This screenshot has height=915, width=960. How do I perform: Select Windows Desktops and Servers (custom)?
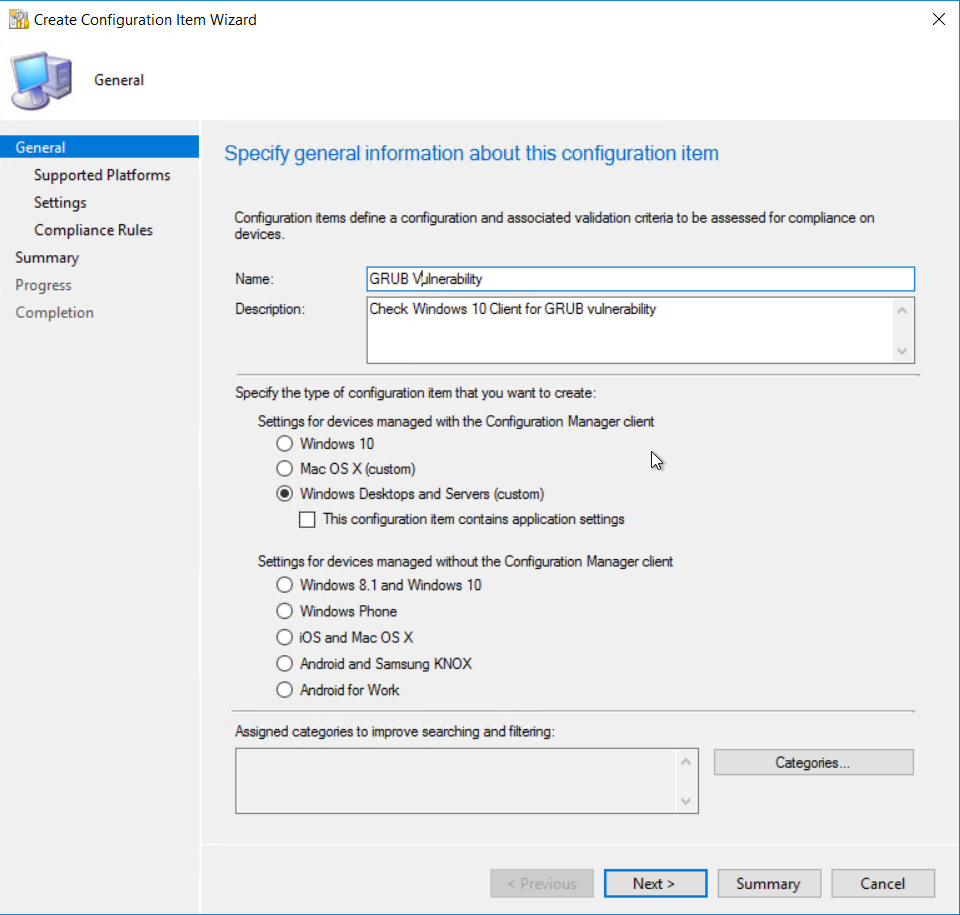pyautogui.click(x=285, y=494)
